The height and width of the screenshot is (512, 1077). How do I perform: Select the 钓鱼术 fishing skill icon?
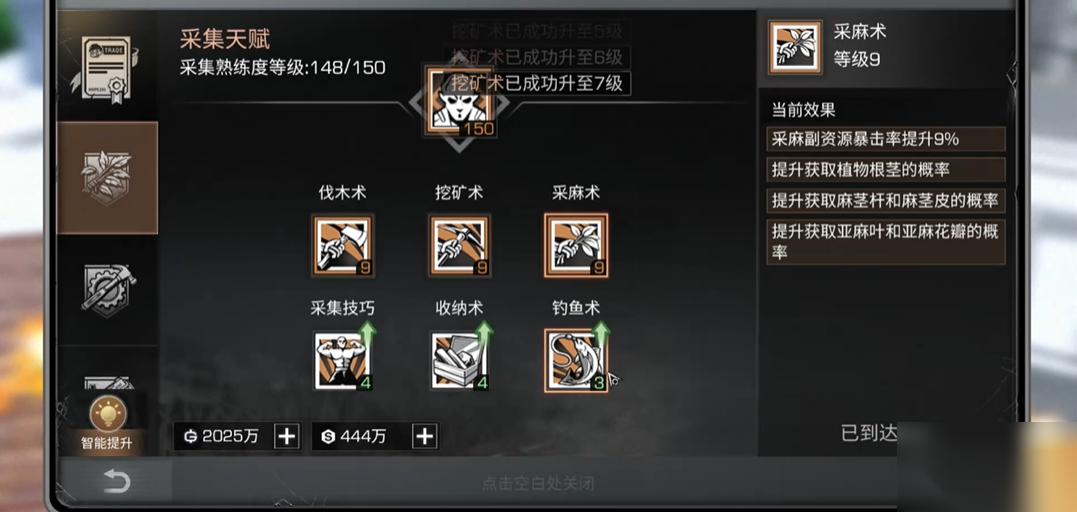click(x=576, y=360)
